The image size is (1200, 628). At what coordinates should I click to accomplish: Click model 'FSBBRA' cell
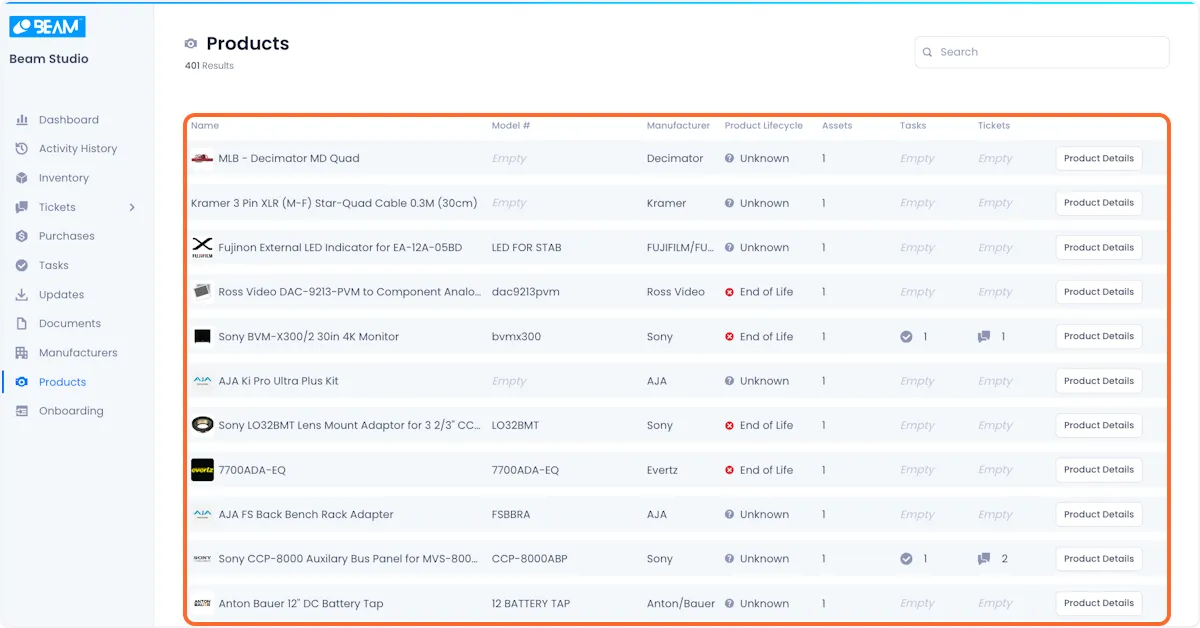511,515
